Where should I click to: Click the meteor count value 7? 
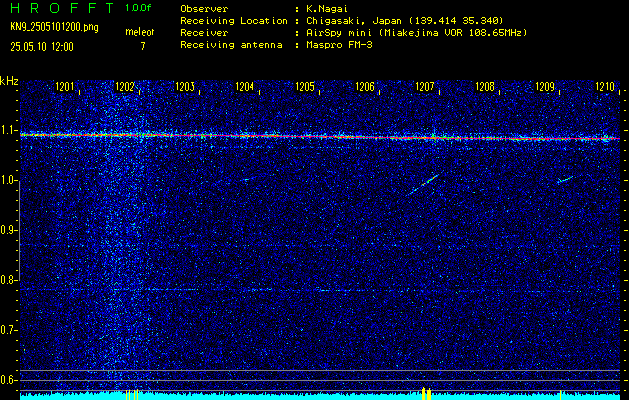tap(143, 46)
